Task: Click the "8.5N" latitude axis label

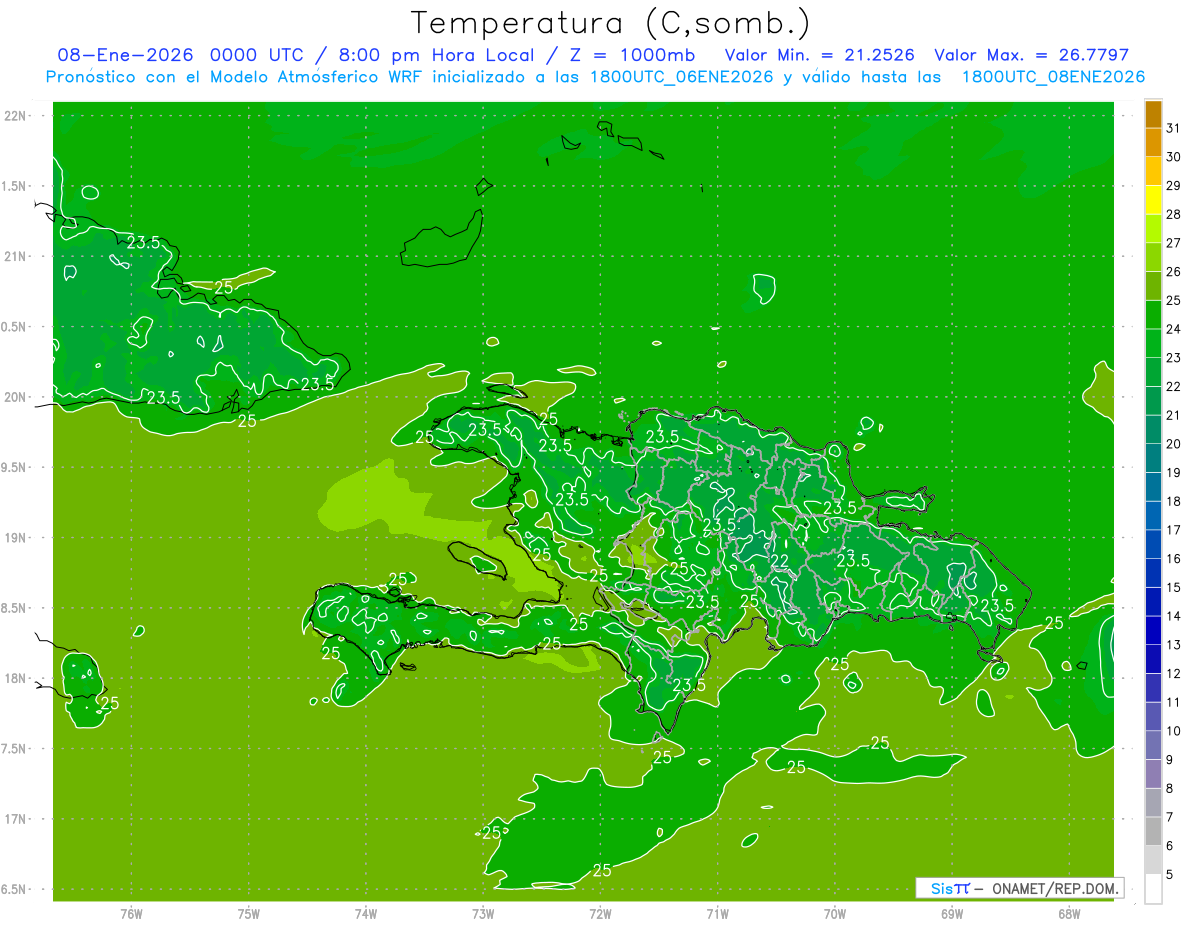Action: pyautogui.click(x=13, y=608)
